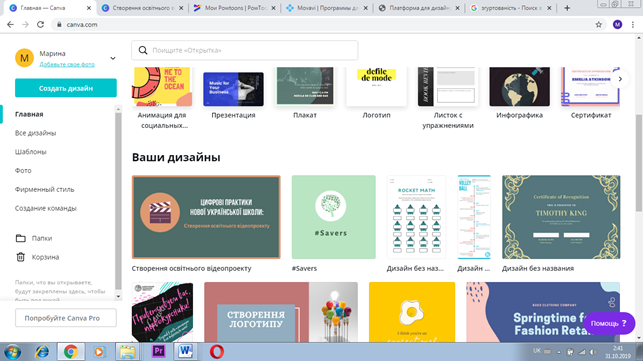643x361 pixels.
Task: Open Word from the taskbar
Action: [185, 351]
